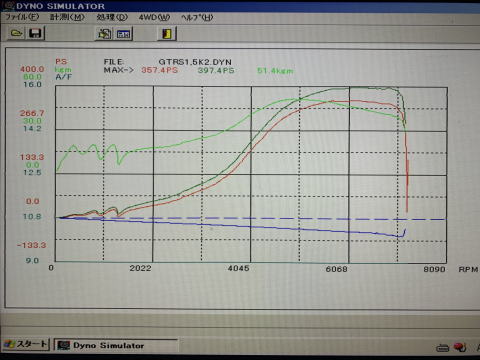Click the 8090 RPM axis label

click(x=434, y=269)
